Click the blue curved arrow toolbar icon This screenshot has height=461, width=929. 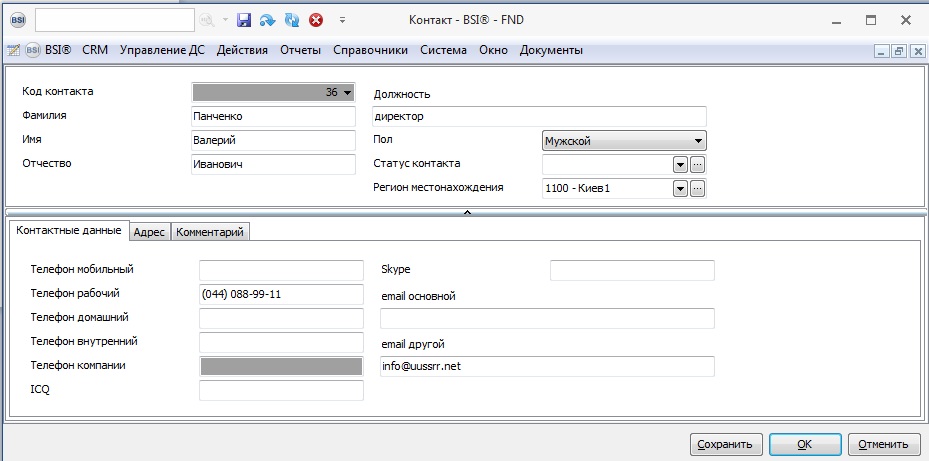[x=267, y=19]
